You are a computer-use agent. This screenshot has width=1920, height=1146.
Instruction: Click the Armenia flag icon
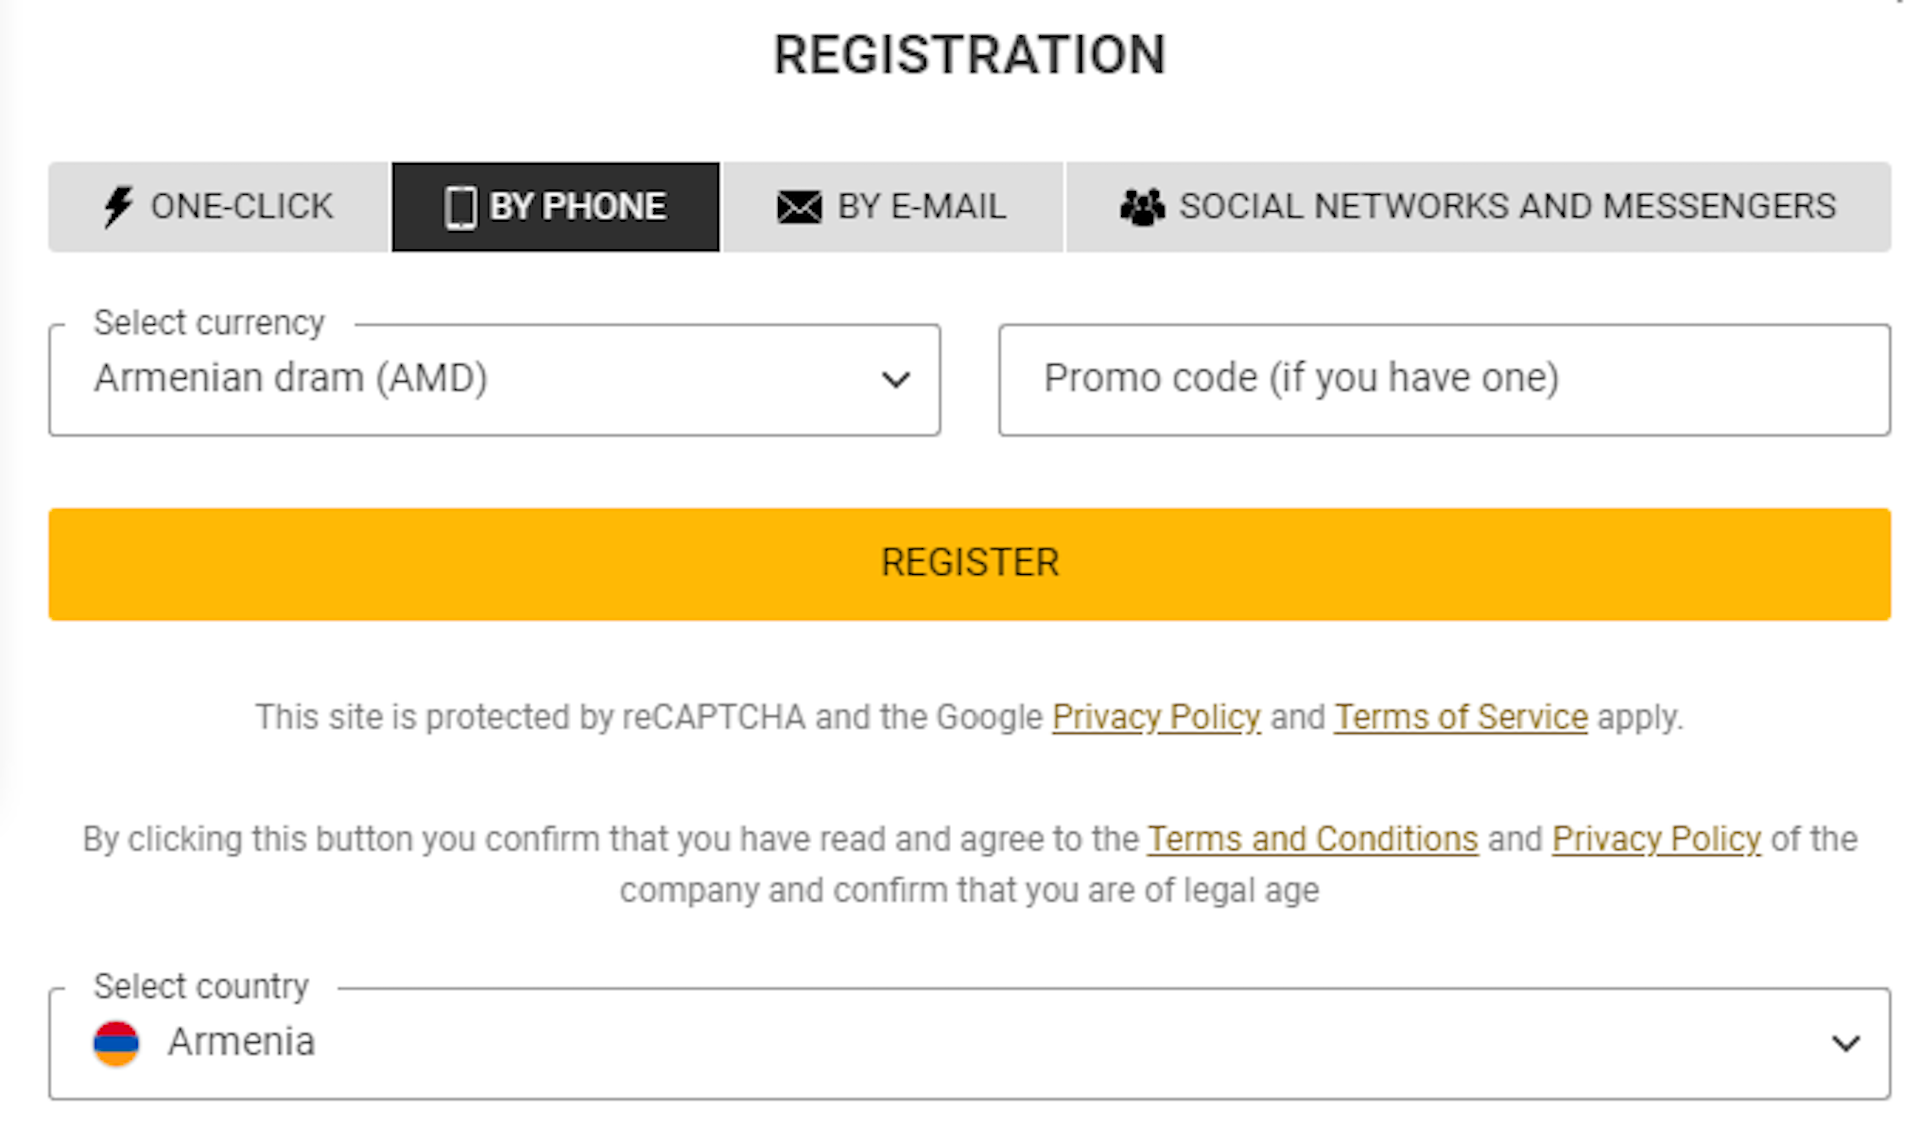pyautogui.click(x=116, y=1043)
